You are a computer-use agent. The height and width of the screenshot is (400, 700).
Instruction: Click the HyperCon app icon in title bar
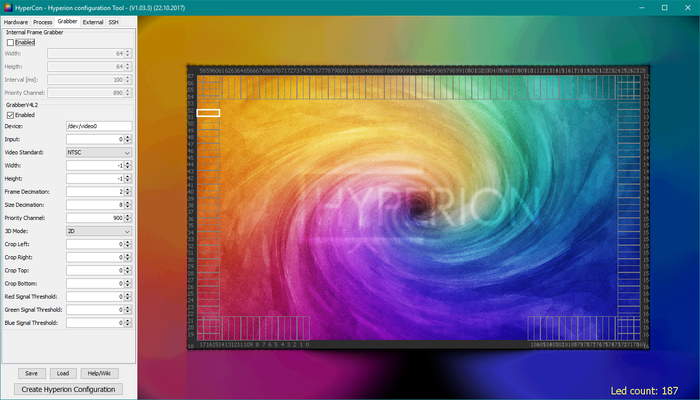click(8, 7)
